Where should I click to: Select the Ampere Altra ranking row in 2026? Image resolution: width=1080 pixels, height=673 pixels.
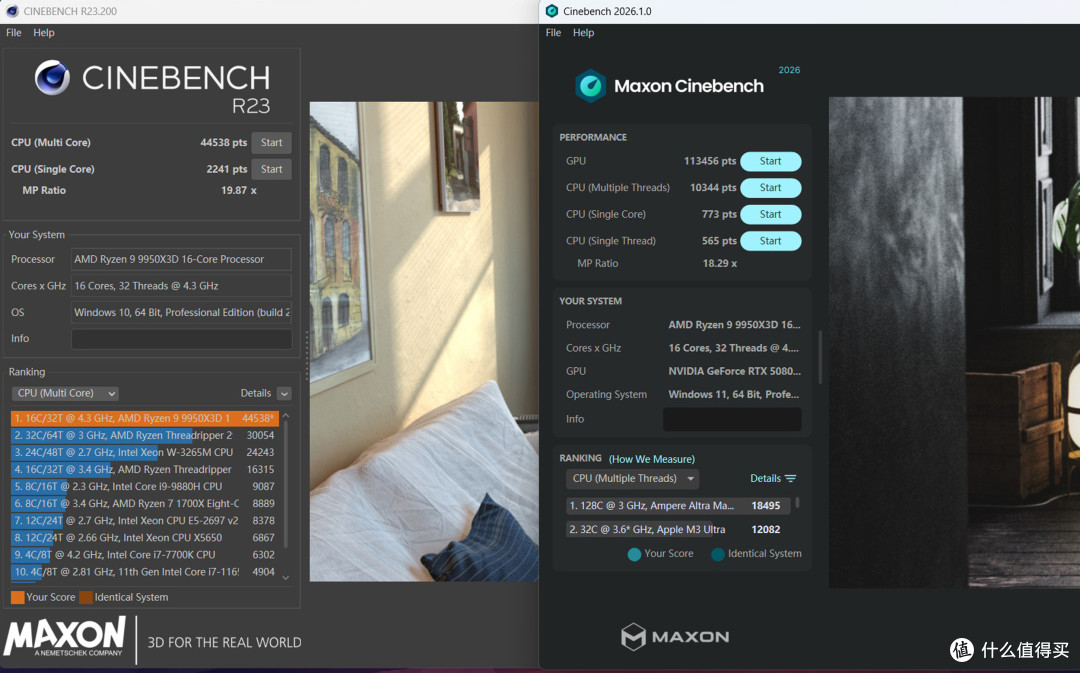(679, 506)
